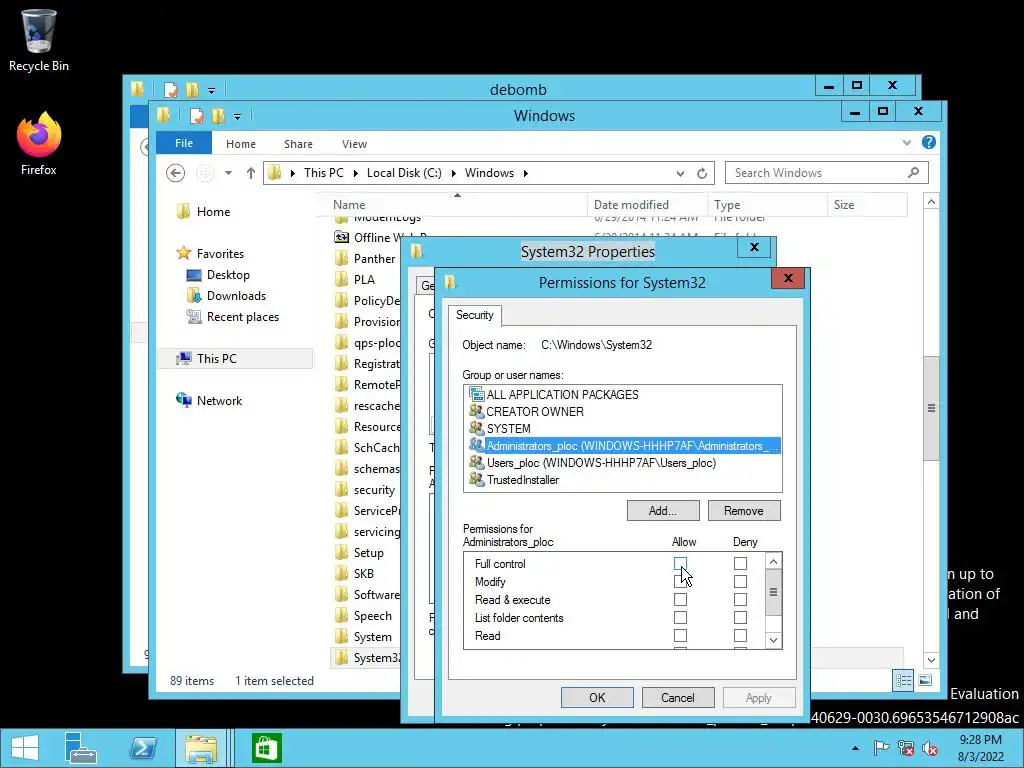Viewport: 1024px width, 768px height.
Task: Check Allow for Read permission
Action: 680,635
